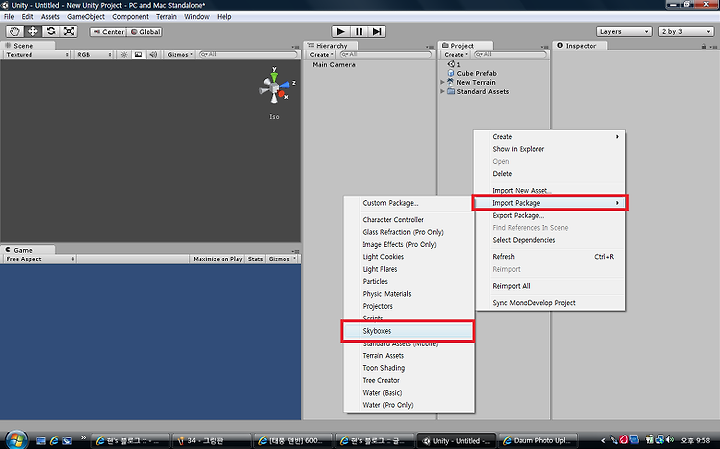Open the Textured draw mode dropdown
Image resolution: width=720 pixels, height=449 pixels.
[37, 54]
